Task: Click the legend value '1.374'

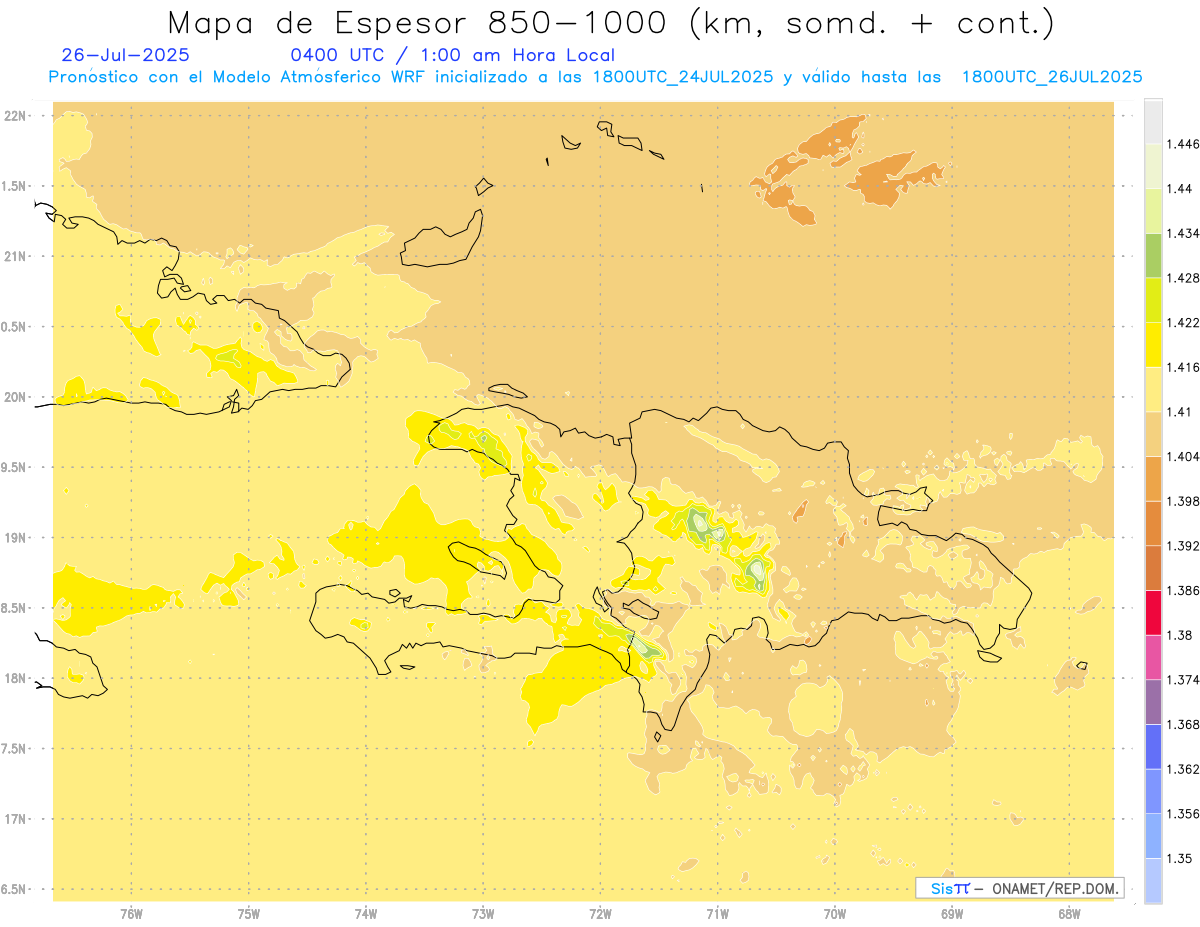Action: pyautogui.click(x=1185, y=680)
